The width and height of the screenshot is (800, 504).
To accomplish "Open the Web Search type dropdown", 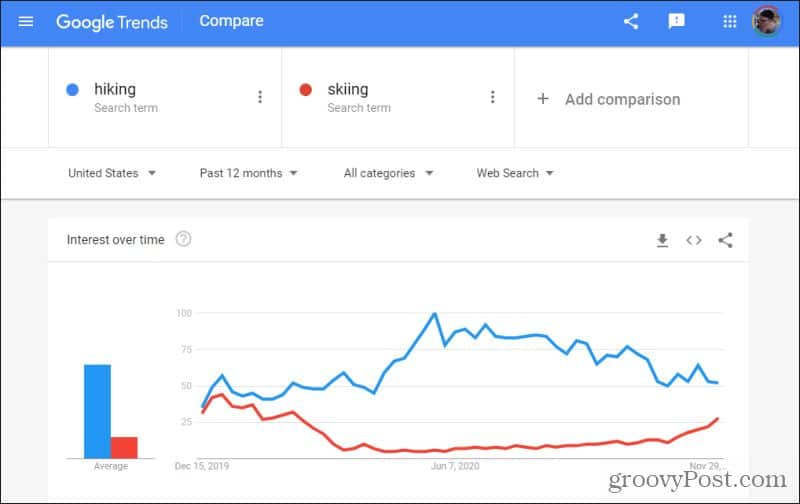I will 515,173.
